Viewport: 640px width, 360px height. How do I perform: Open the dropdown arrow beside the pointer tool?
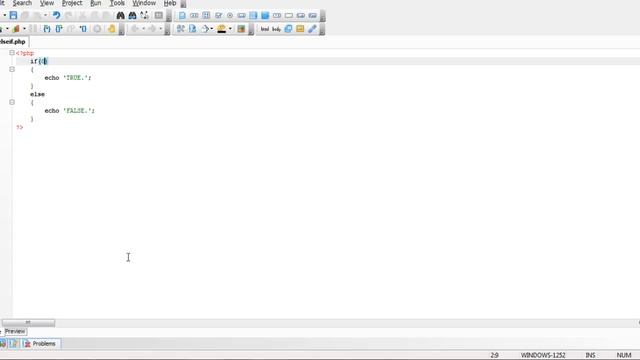(211, 29)
